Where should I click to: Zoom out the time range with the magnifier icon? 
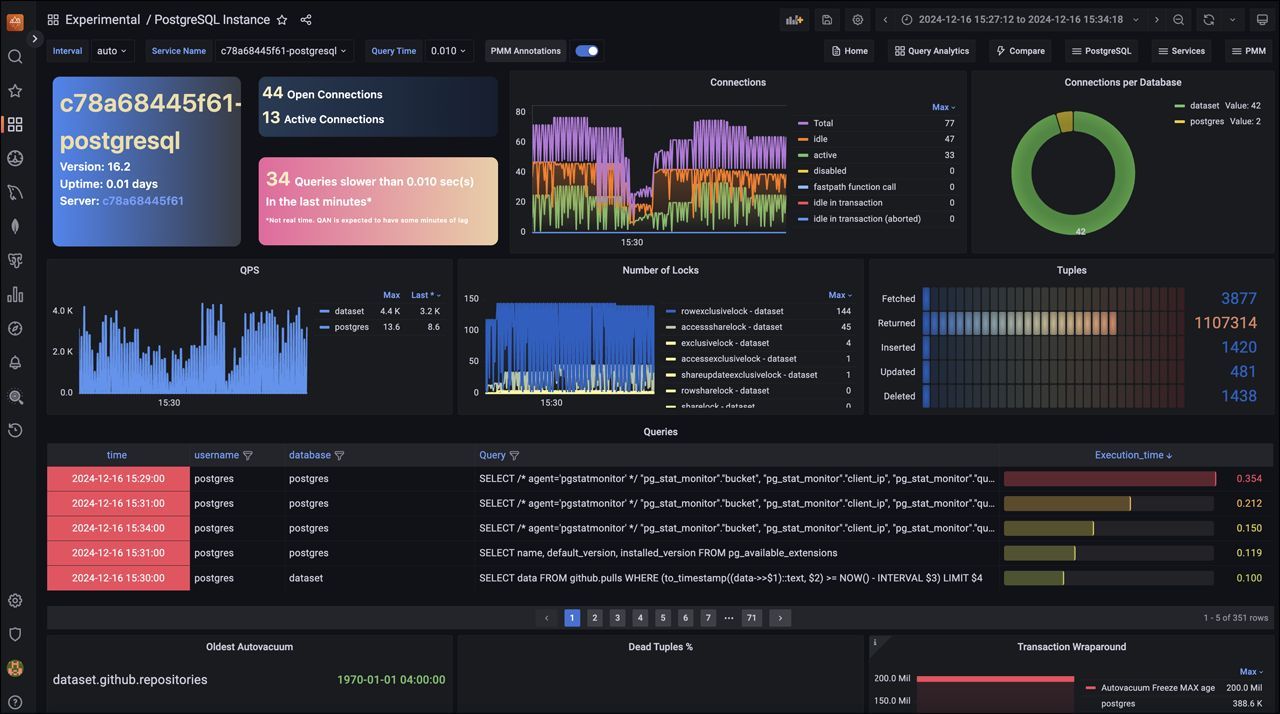1180,19
